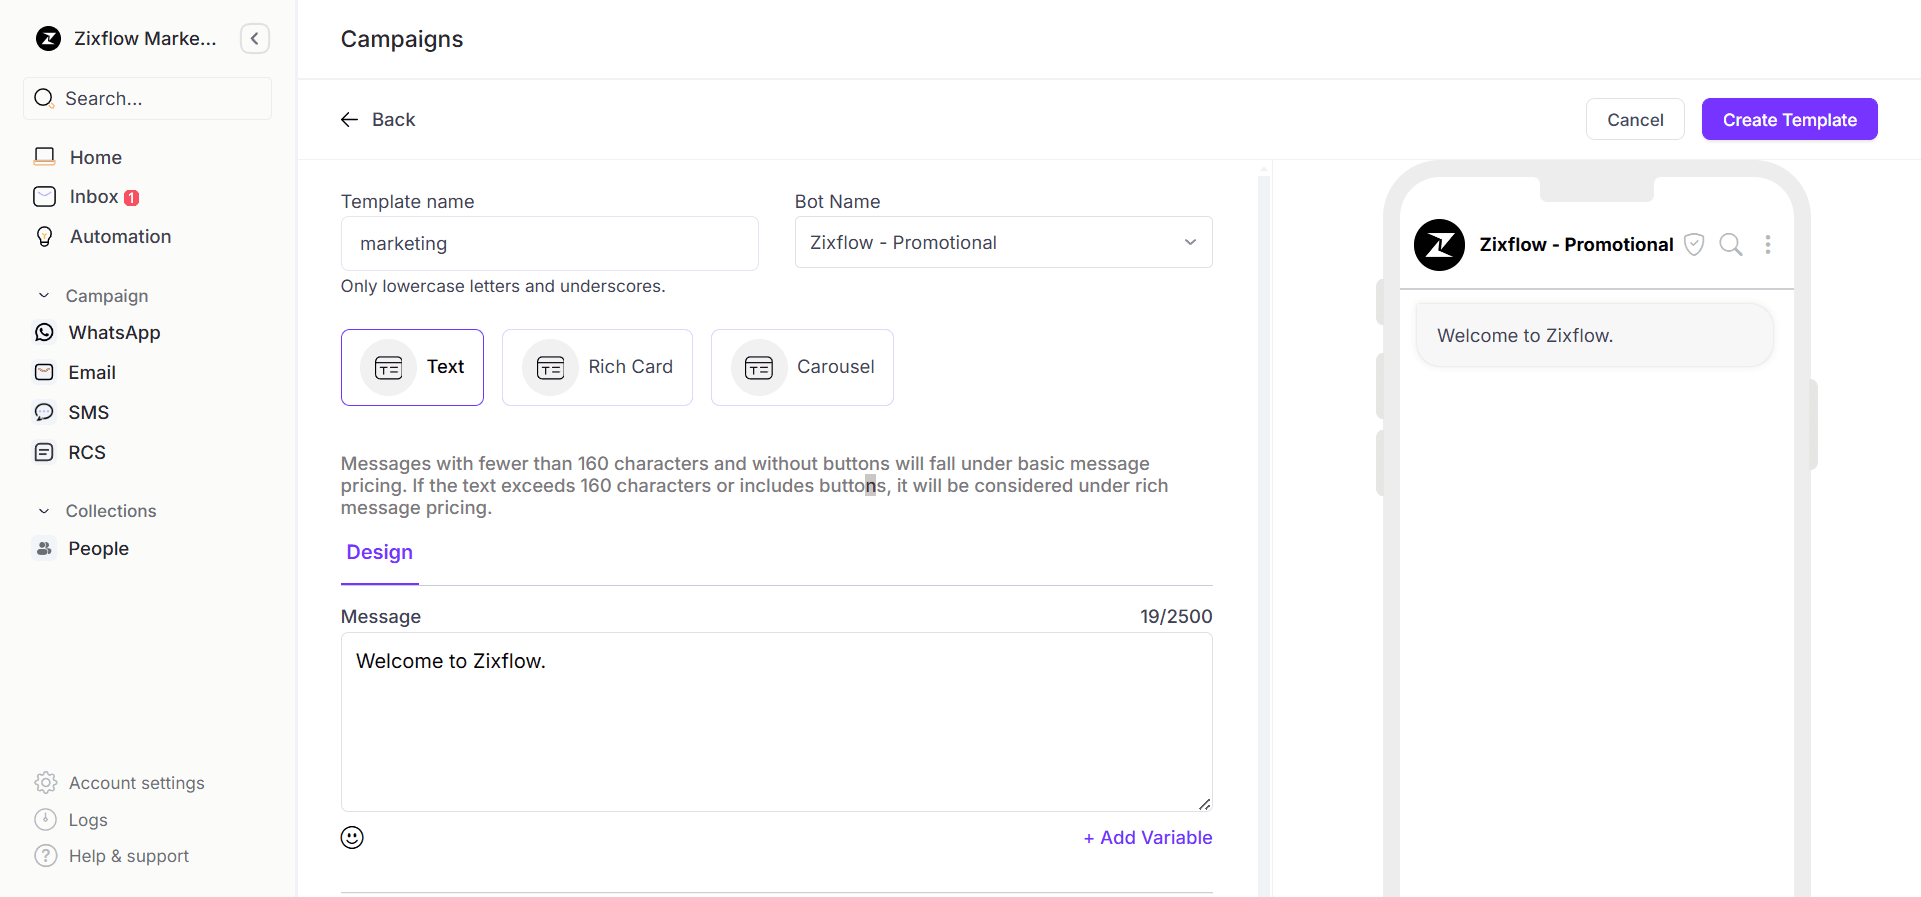1921x897 pixels.
Task: Click the verified shield icon in preview
Action: point(1693,245)
